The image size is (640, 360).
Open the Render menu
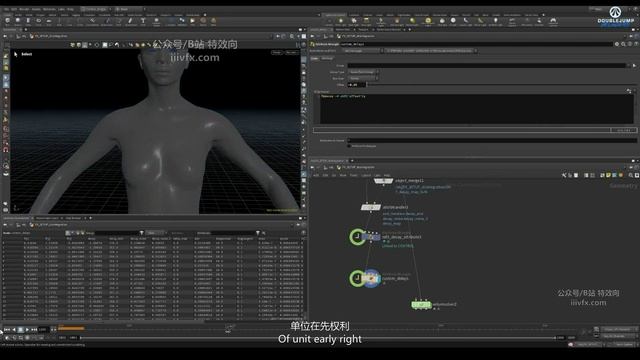[x=24, y=9]
